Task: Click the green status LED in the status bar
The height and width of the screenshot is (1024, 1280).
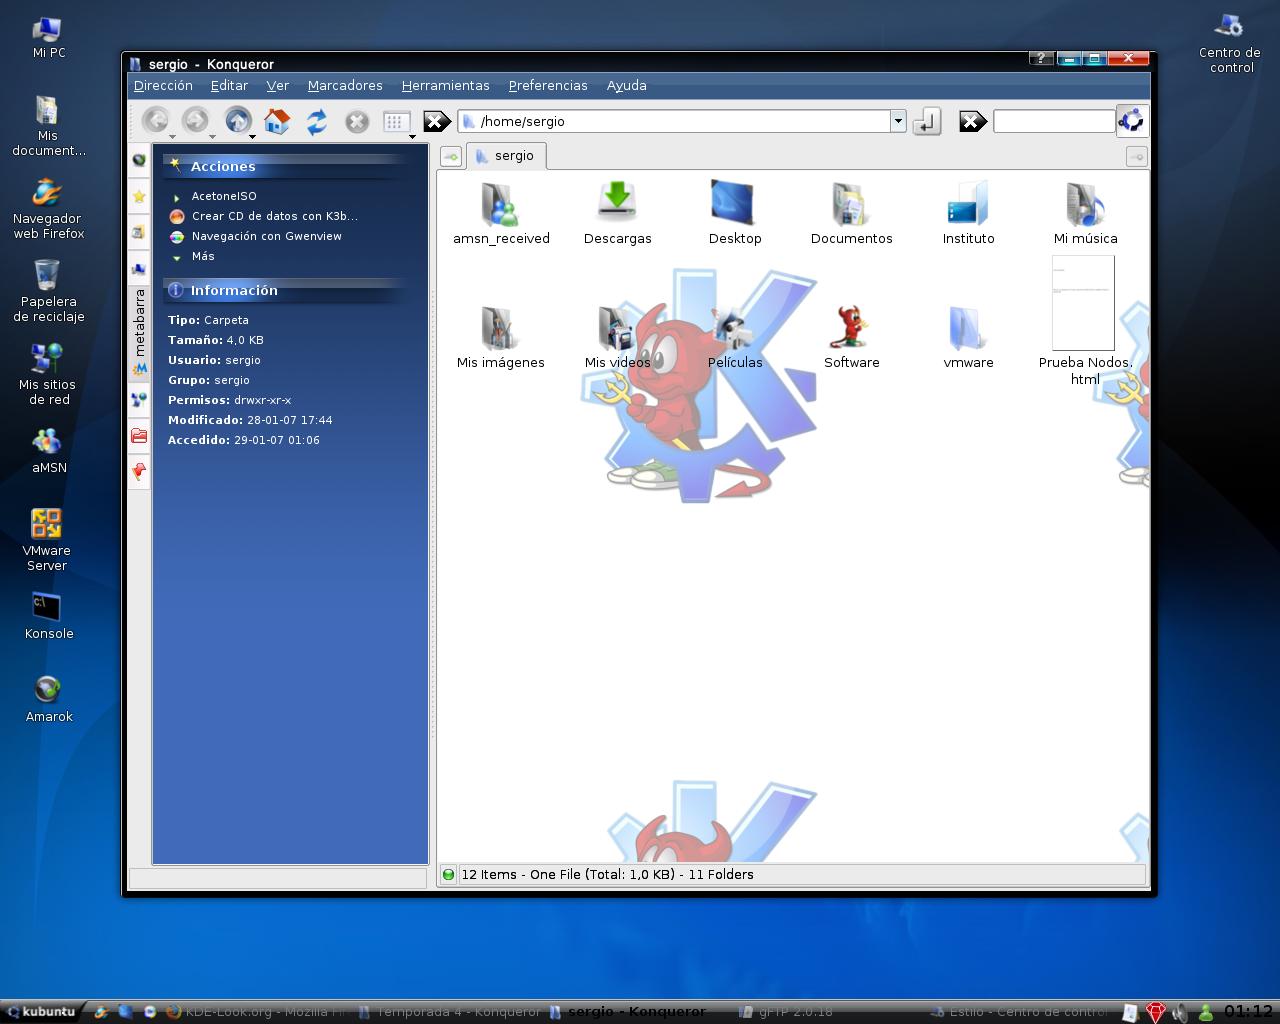Action: tap(448, 874)
